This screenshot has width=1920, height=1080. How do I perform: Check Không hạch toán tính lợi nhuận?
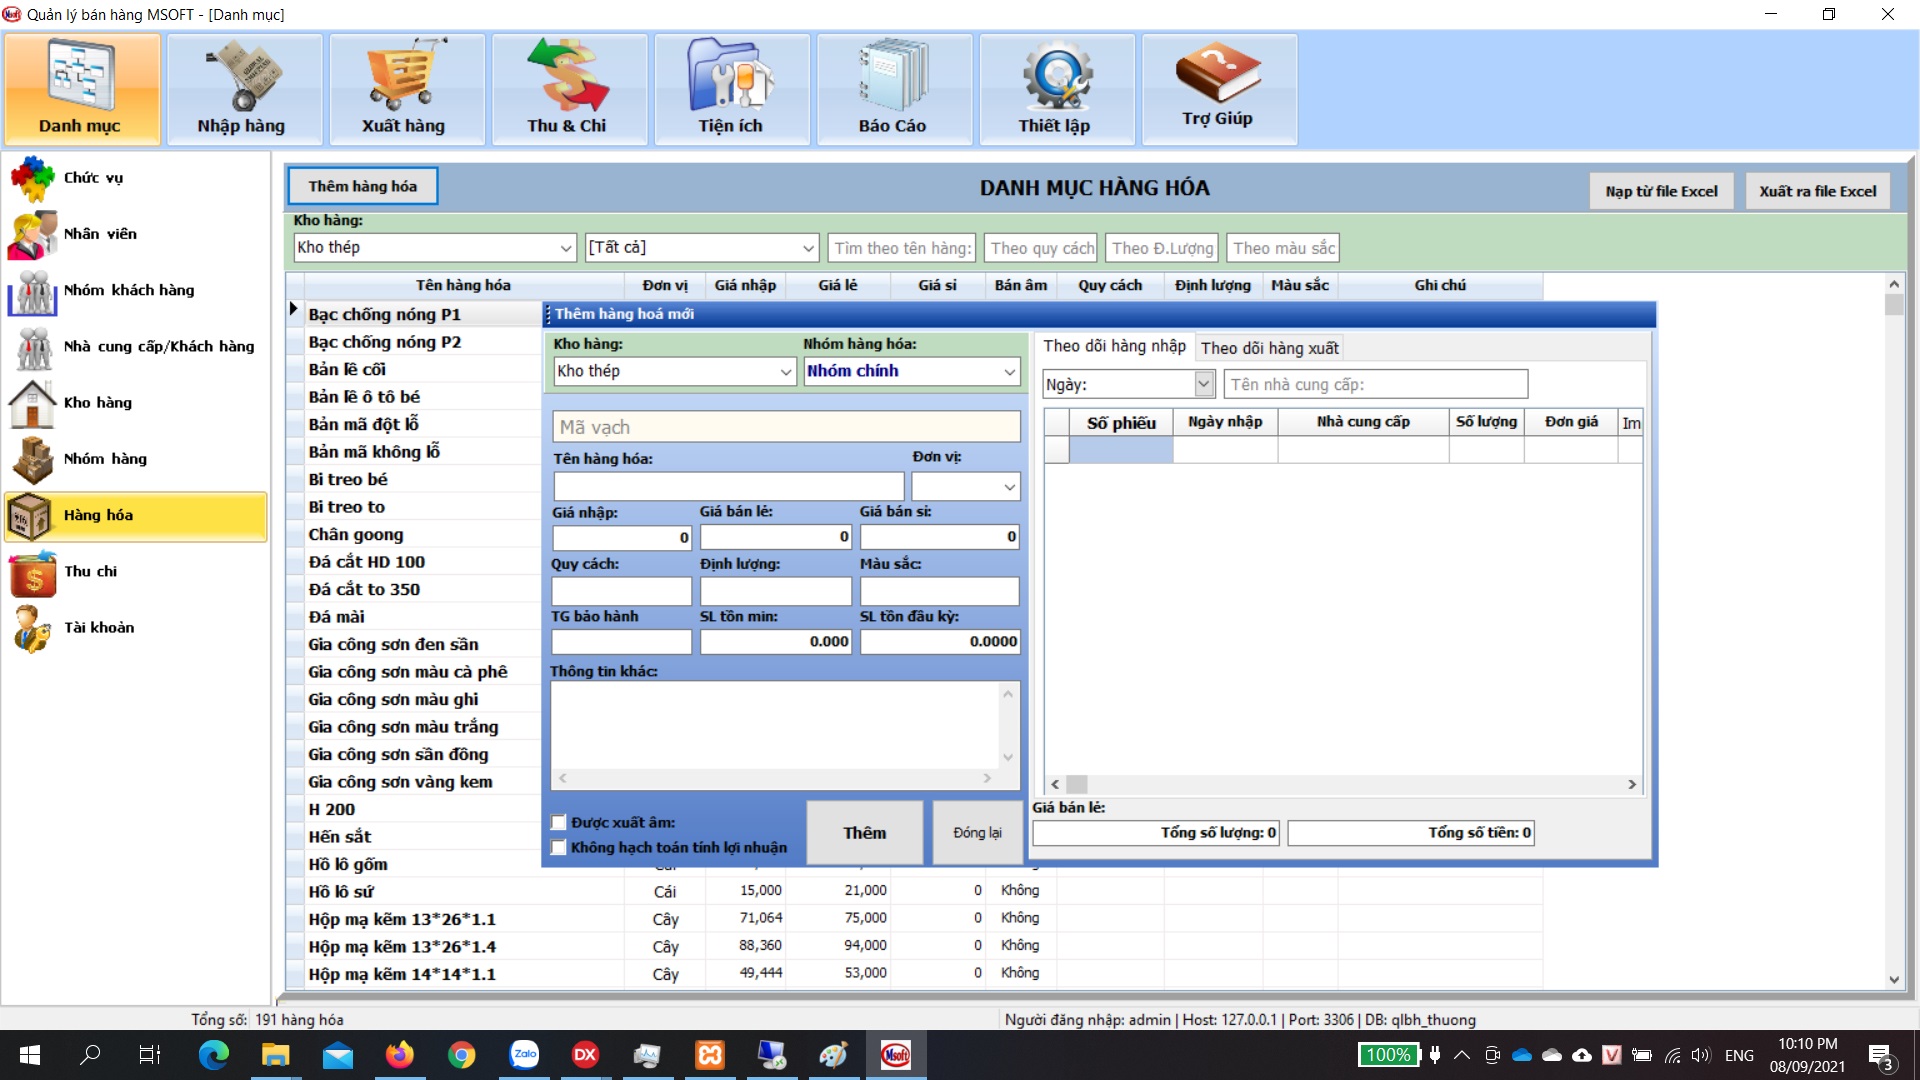(559, 848)
